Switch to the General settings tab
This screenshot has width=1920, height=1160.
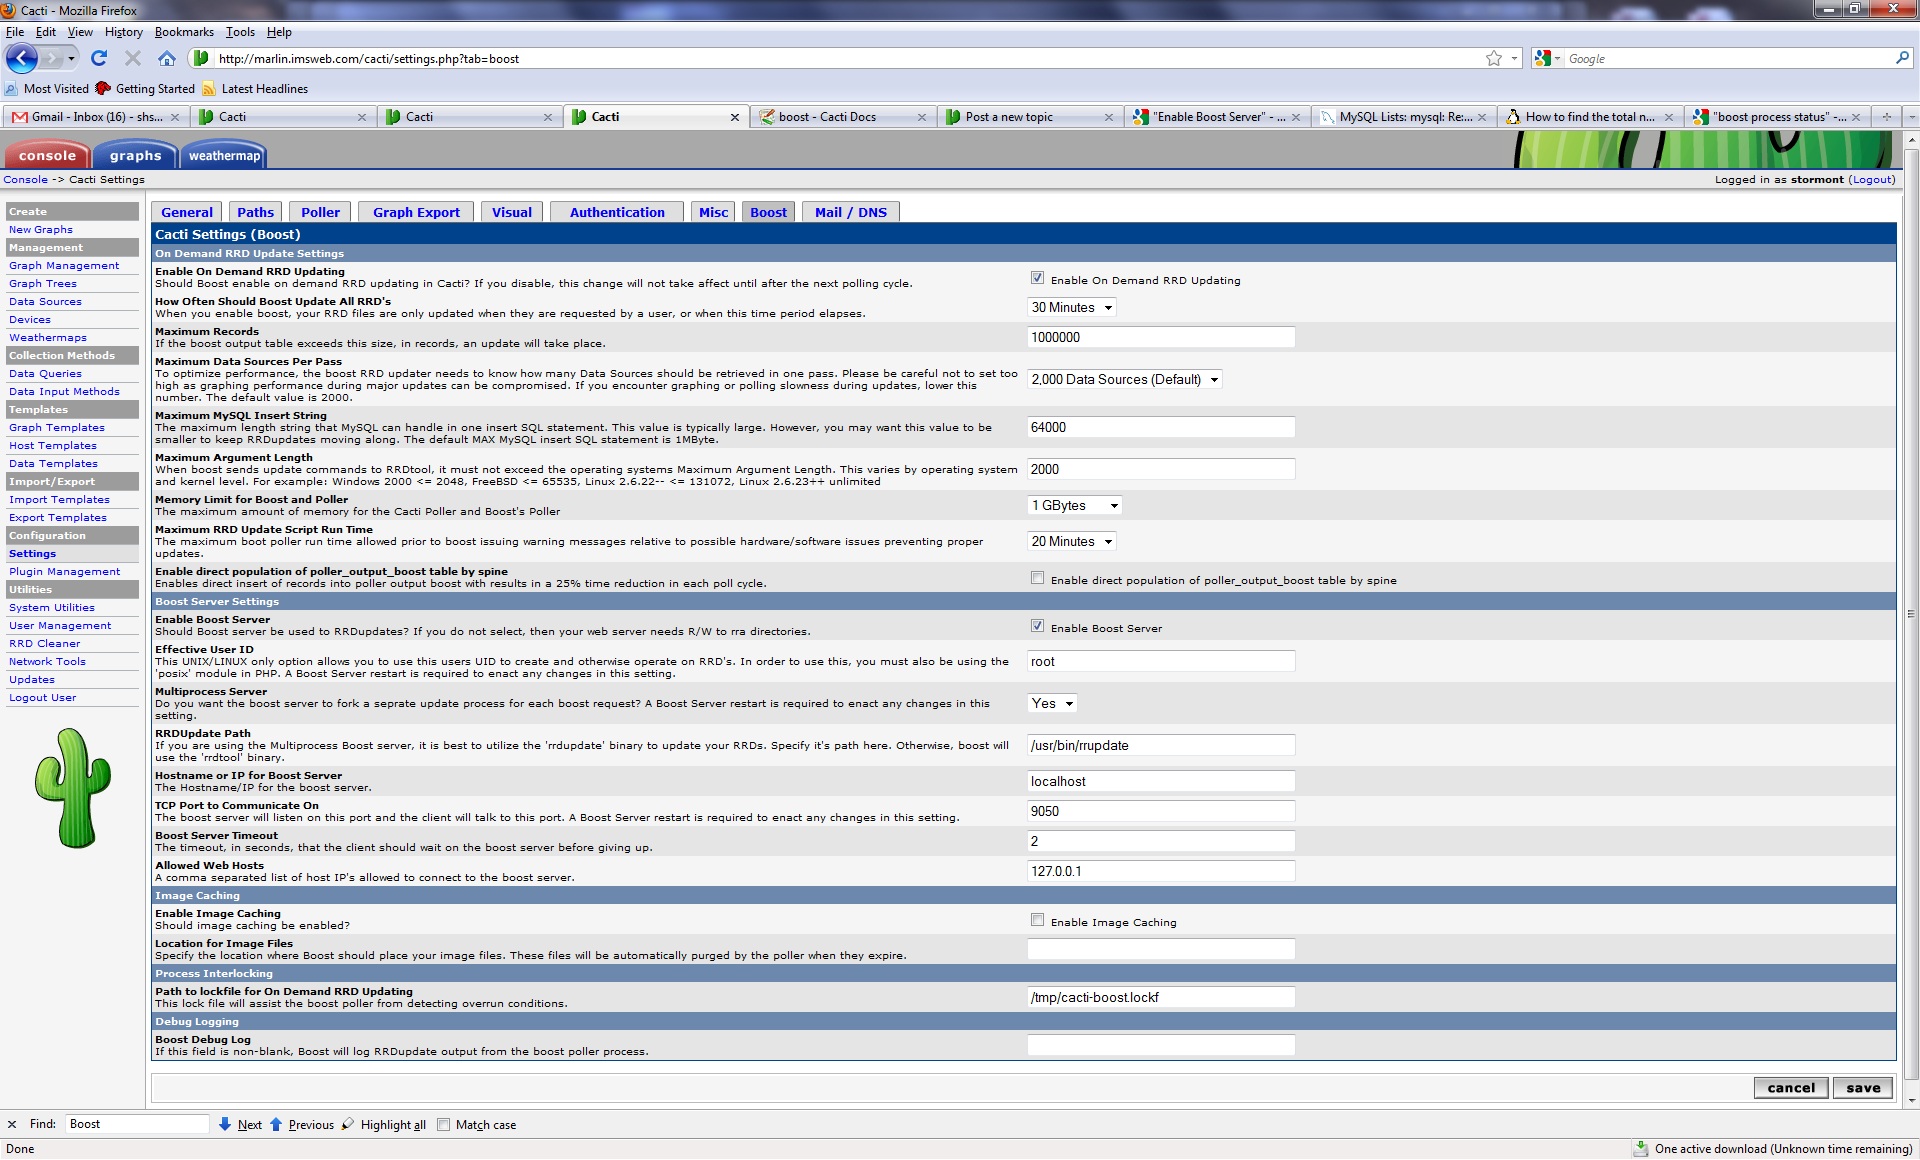(x=187, y=212)
